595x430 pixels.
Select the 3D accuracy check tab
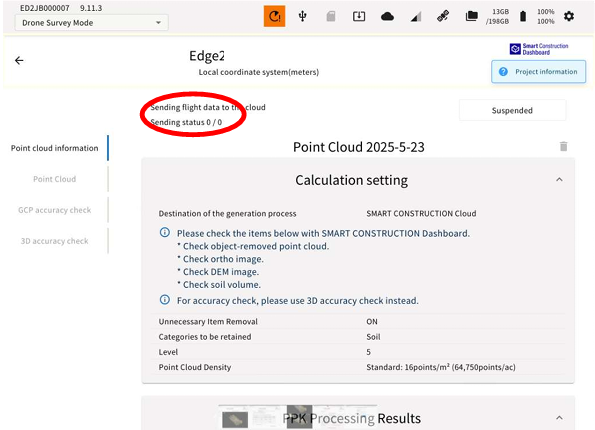[x=55, y=241]
